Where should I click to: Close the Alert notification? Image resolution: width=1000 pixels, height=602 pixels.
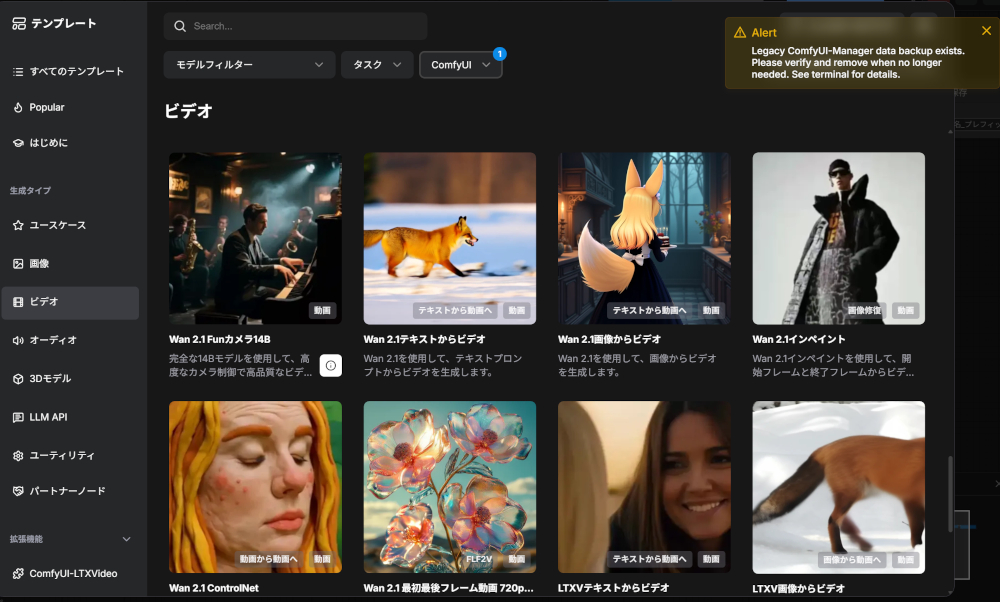point(986,31)
